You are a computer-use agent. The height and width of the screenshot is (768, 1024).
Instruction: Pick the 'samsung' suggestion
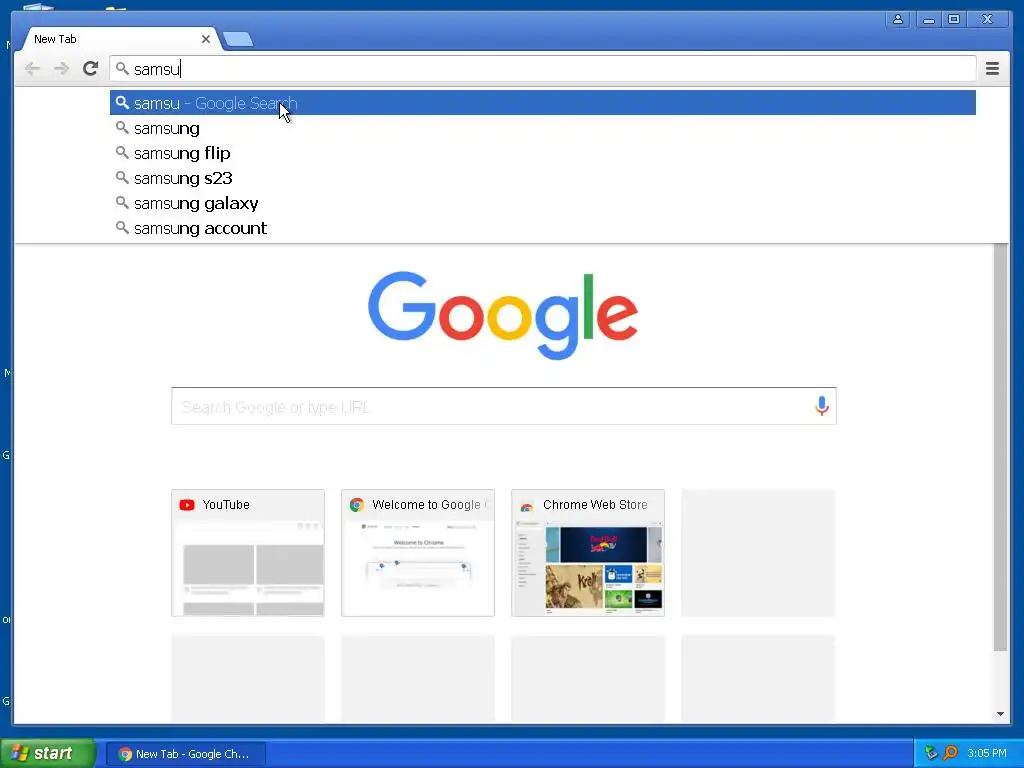542,128
